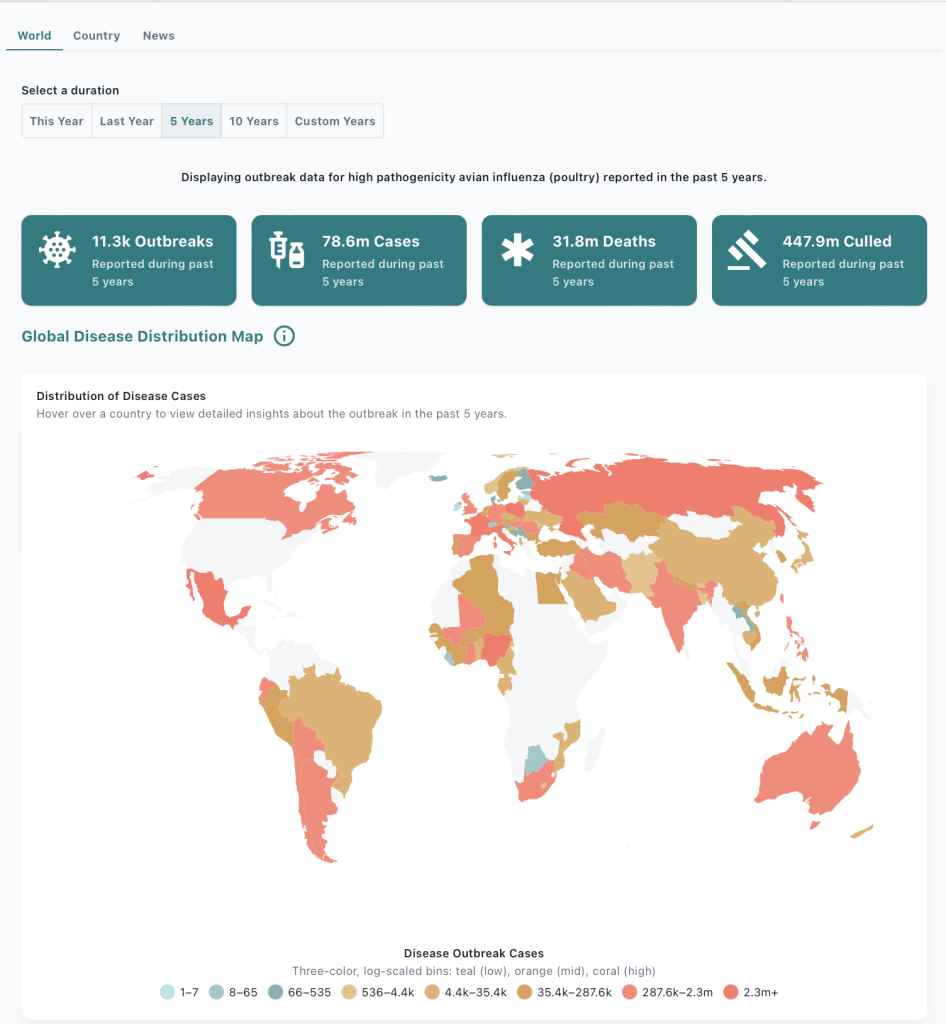Image resolution: width=946 pixels, height=1024 pixels.
Task: Switch to the Country tab
Action: (x=97, y=36)
